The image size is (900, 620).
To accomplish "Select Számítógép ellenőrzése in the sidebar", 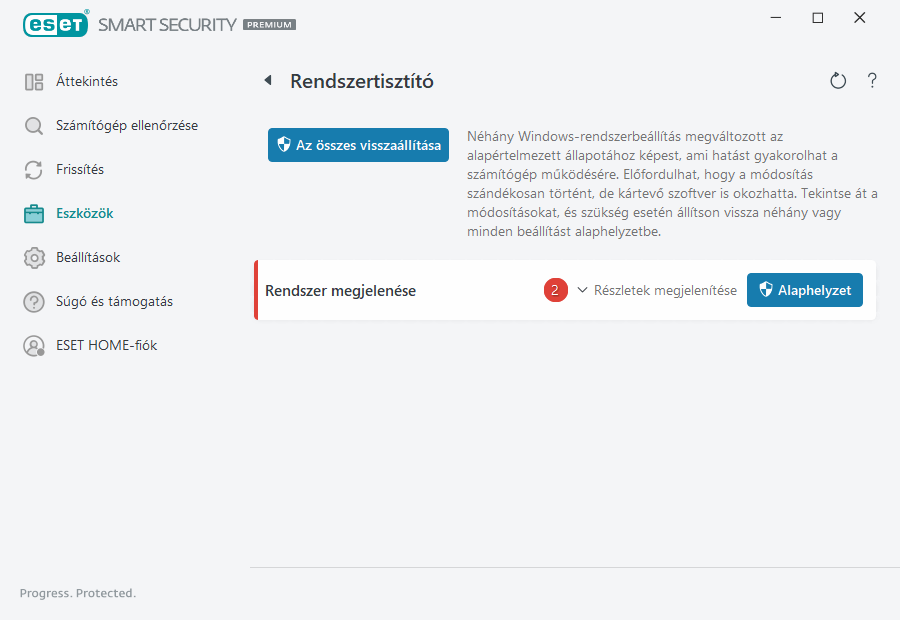I will (x=128, y=125).
